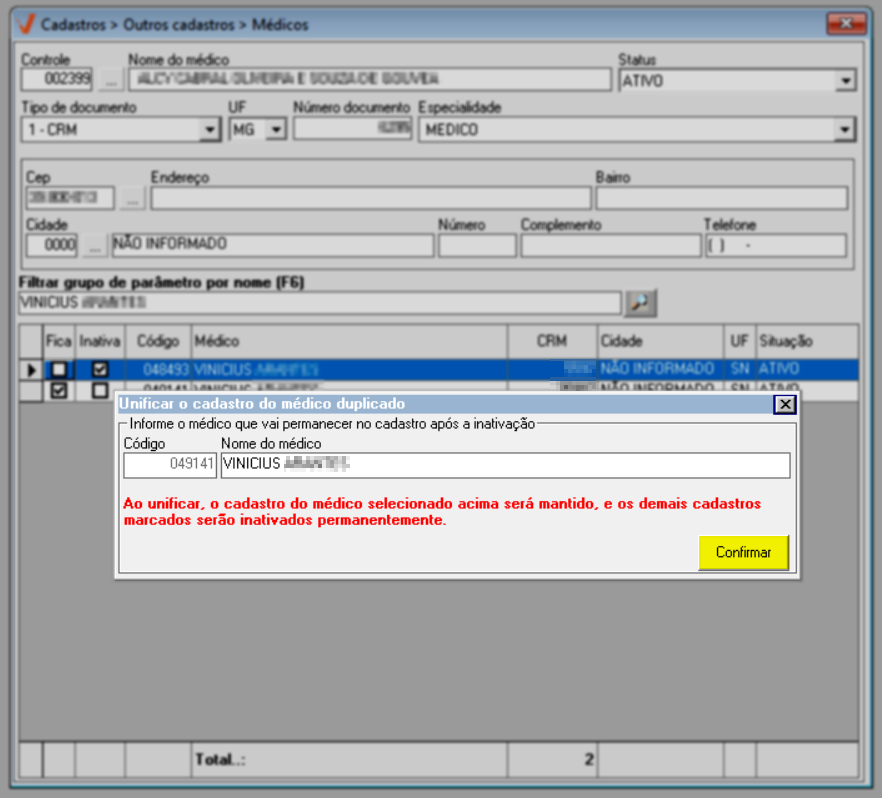Click the Nome do médico field in main form
The height and width of the screenshot is (798, 882).
tap(370, 79)
